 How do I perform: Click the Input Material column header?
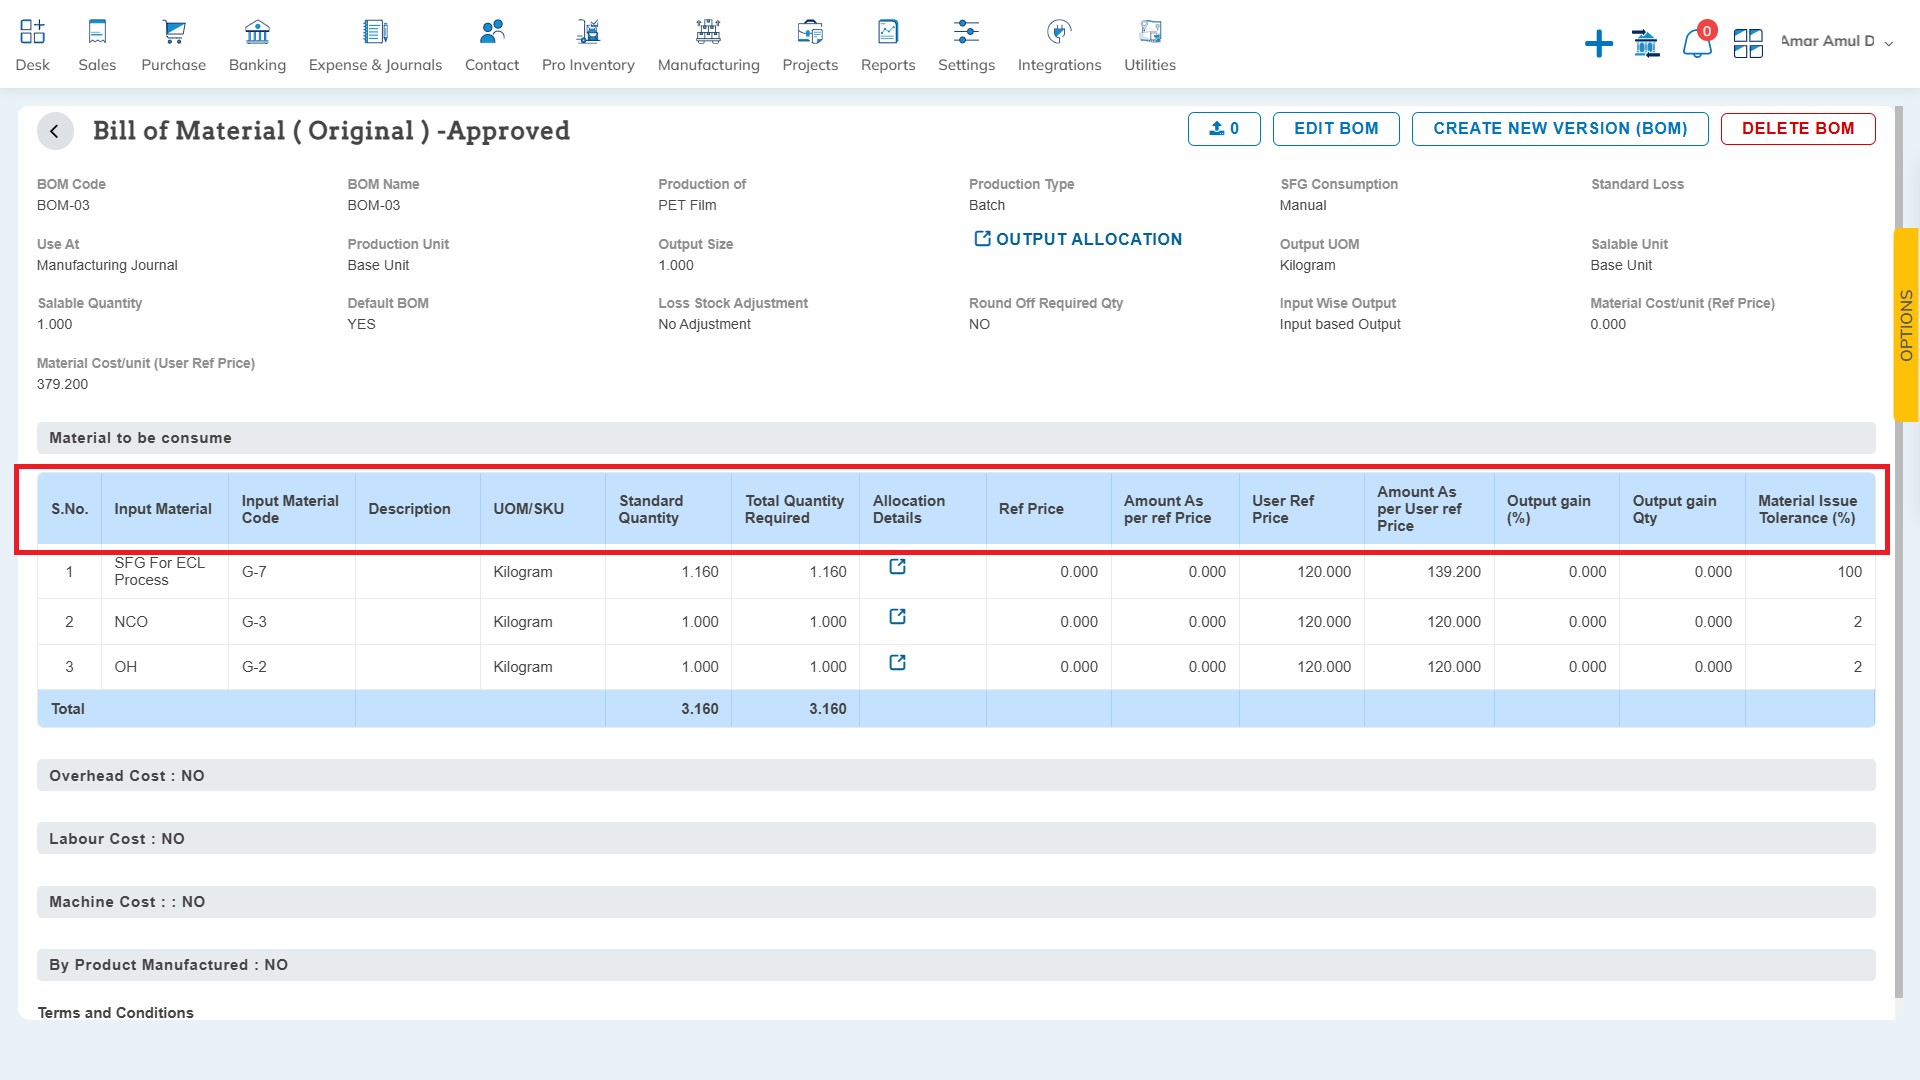coord(165,509)
